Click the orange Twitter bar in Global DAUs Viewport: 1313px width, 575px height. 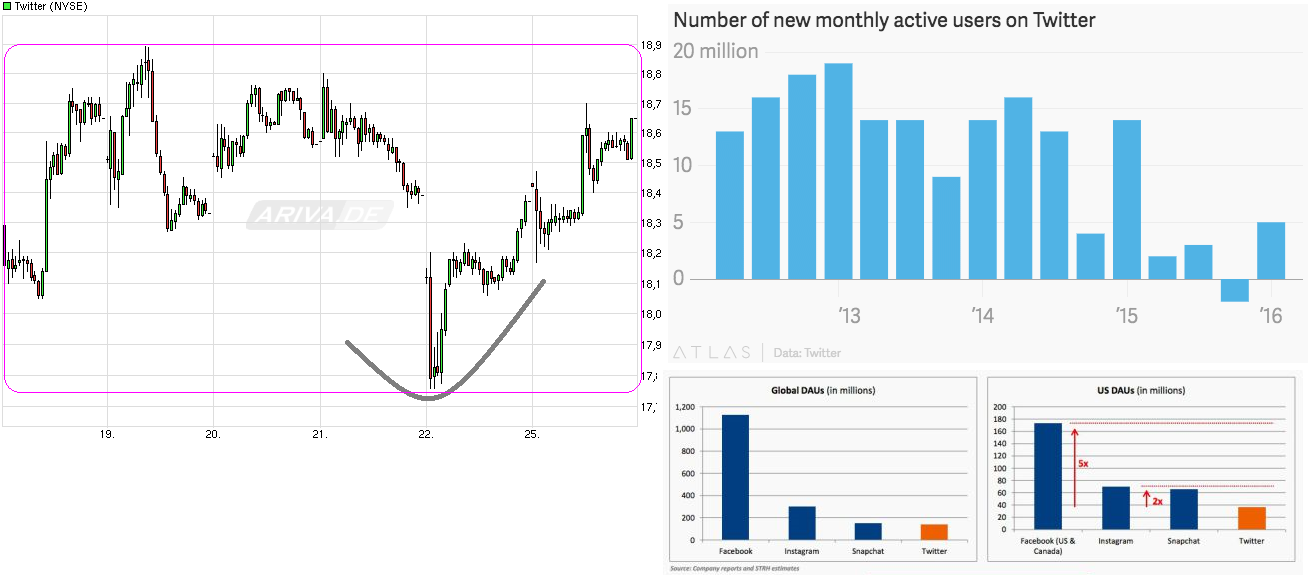[x=933, y=531]
